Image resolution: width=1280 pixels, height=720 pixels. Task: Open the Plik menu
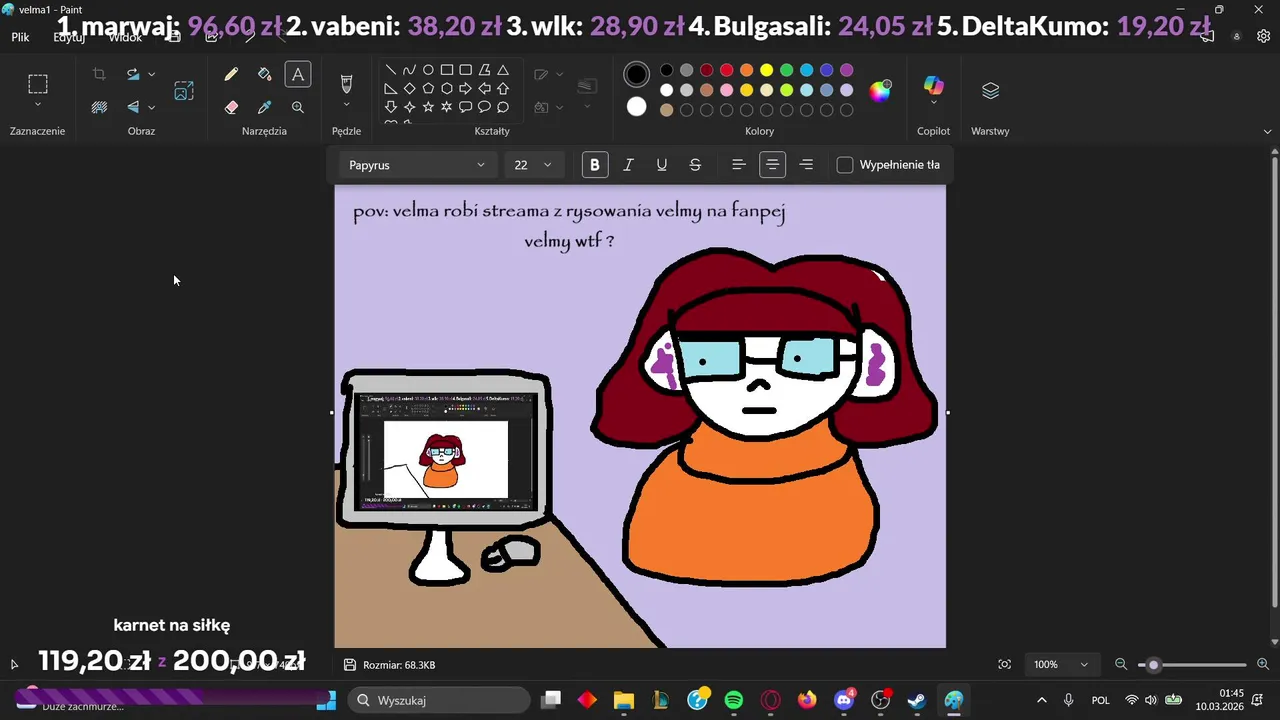click(x=20, y=37)
